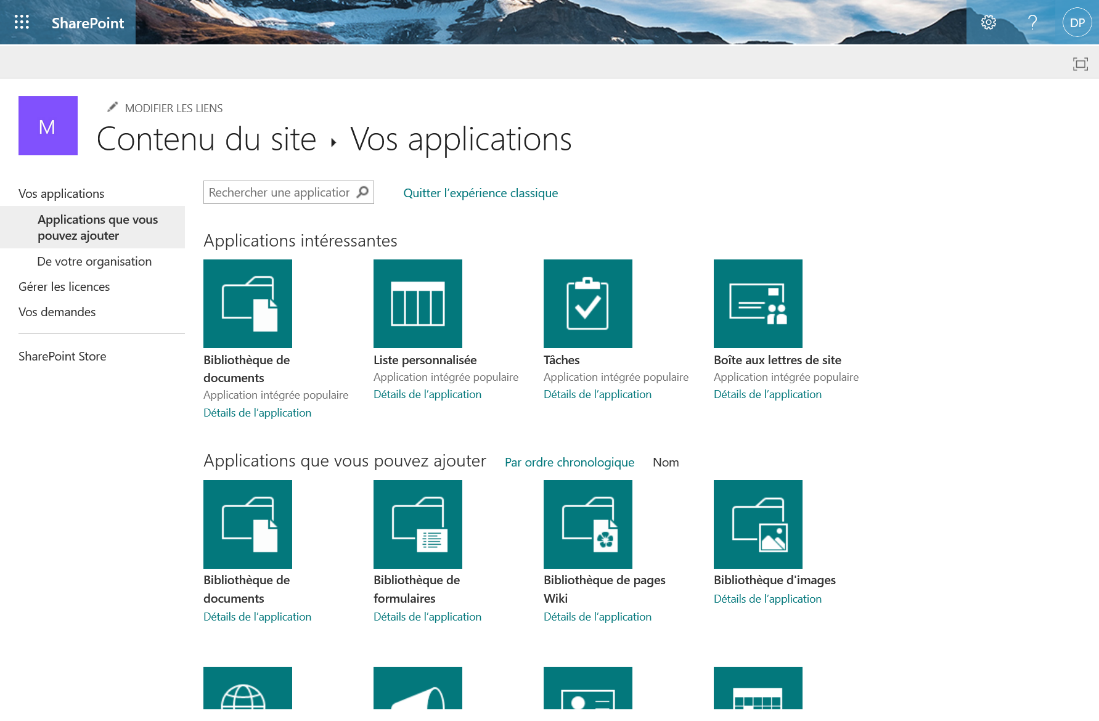Click the purple M site logo
Viewport: 1099px width, 721px height.
(48, 125)
